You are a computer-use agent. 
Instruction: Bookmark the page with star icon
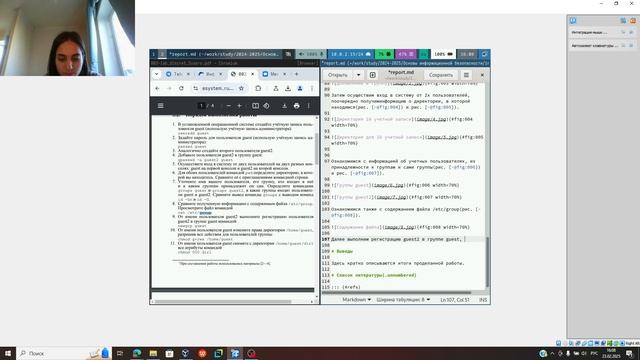[x=241, y=88]
